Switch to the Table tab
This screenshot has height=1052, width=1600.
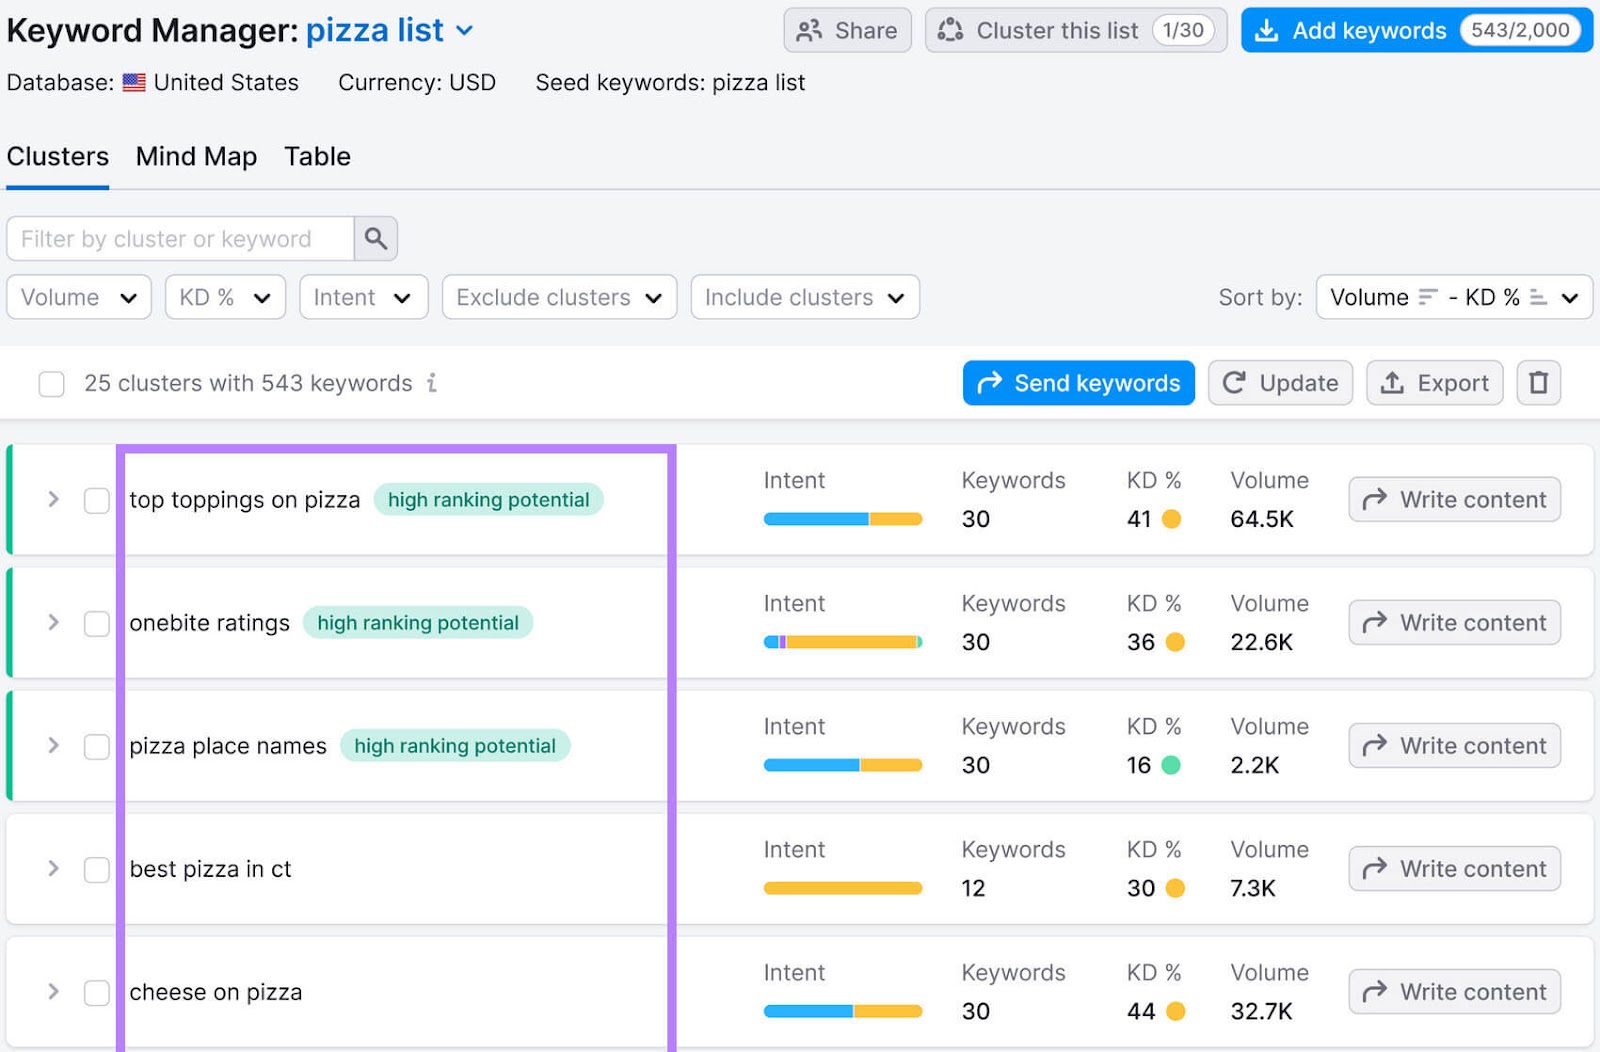pyautogui.click(x=317, y=156)
